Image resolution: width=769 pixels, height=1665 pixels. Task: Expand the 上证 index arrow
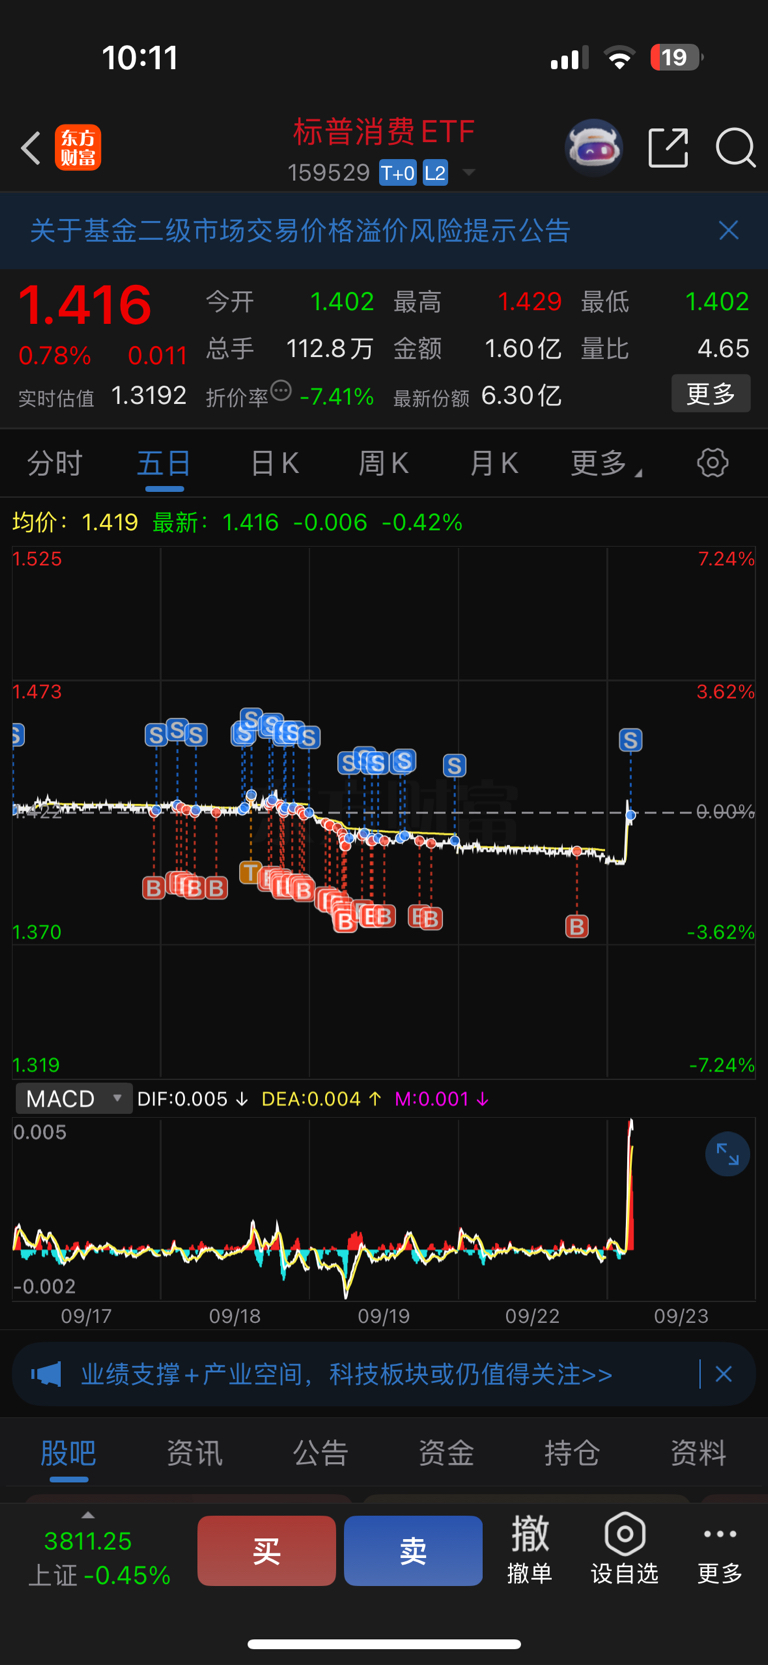[x=88, y=1515]
